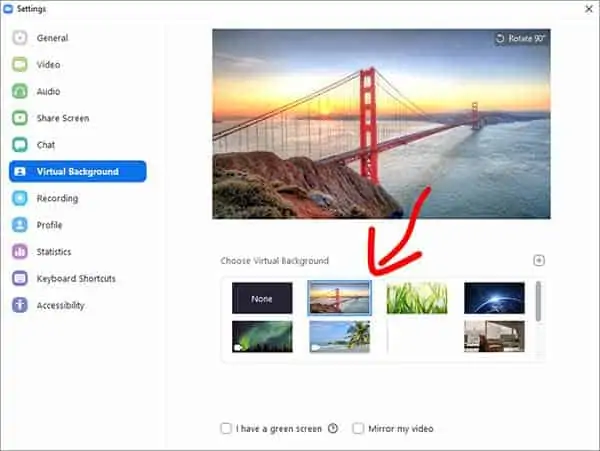This screenshot has width=600, height=451.
Task: Open Keyboard Shortcuts settings
Action: (x=76, y=278)
